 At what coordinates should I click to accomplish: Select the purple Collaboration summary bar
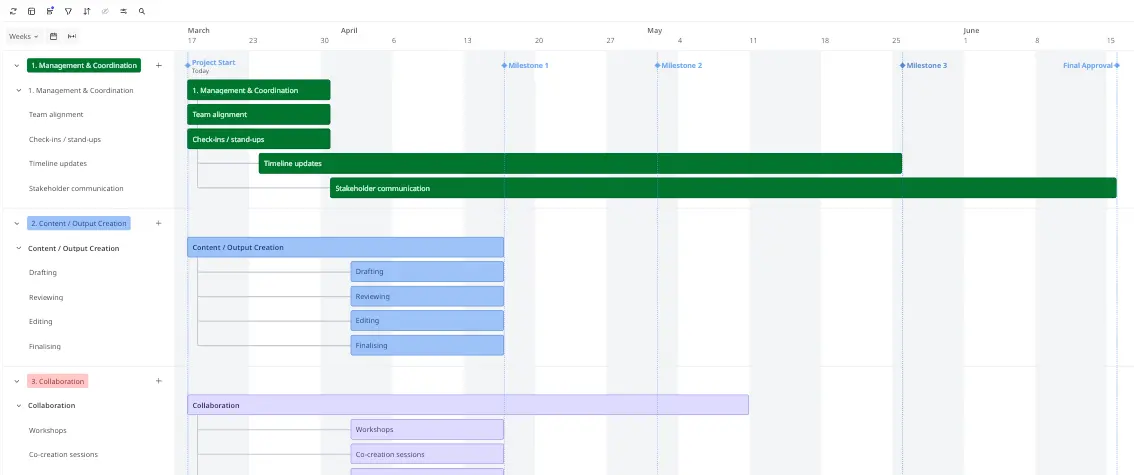[x=468, y=405]
